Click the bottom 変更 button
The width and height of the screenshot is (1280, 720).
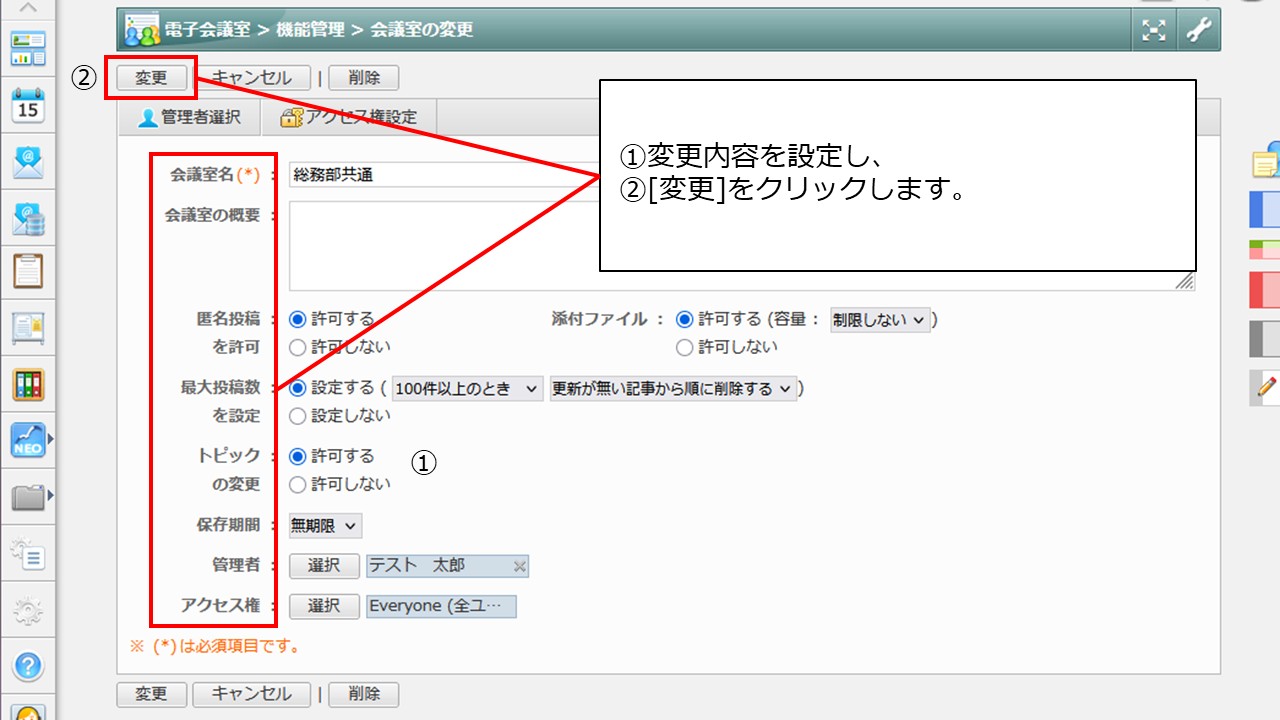coord(151,694)
